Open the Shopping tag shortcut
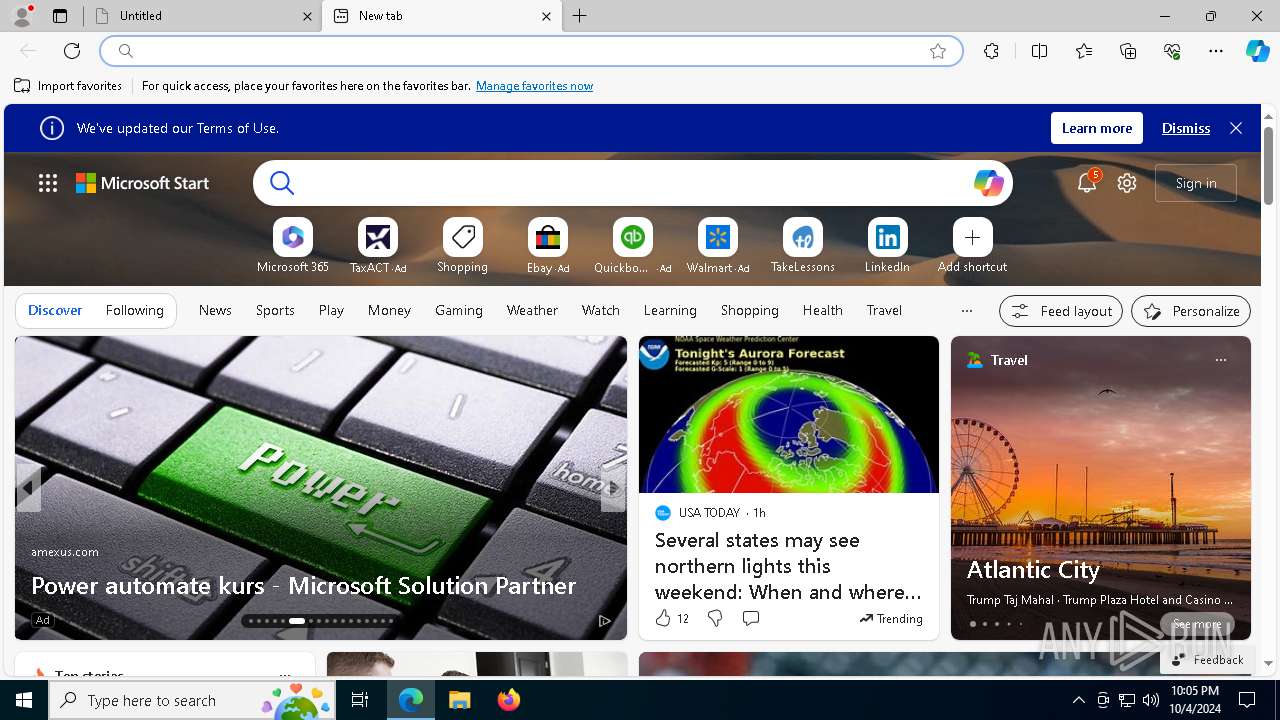This screenshot has height=720, width=1280. click(x=463, y=246)
